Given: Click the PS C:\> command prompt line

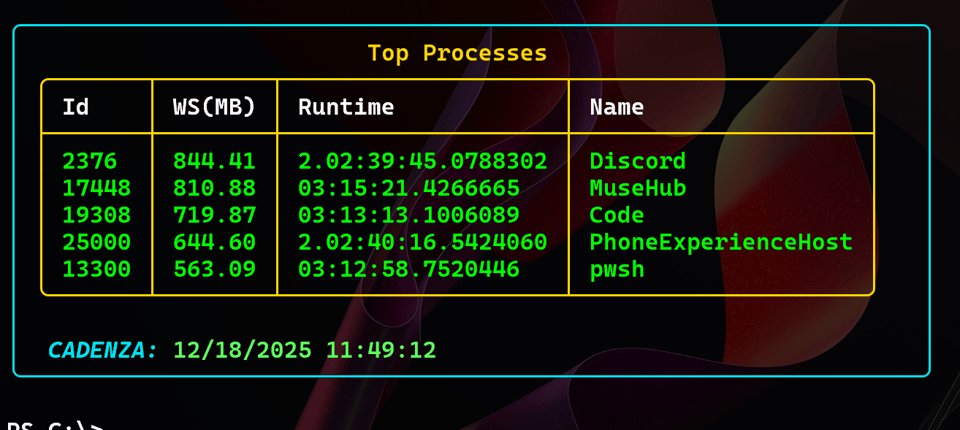Looking at the screenshot, I should [x=55, y=424].
